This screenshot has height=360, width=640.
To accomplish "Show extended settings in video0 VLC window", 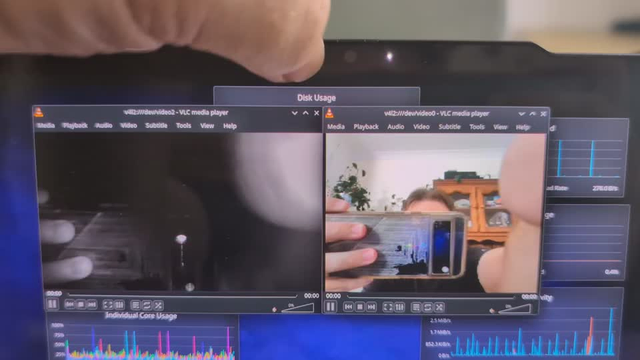I will (399, 307).
